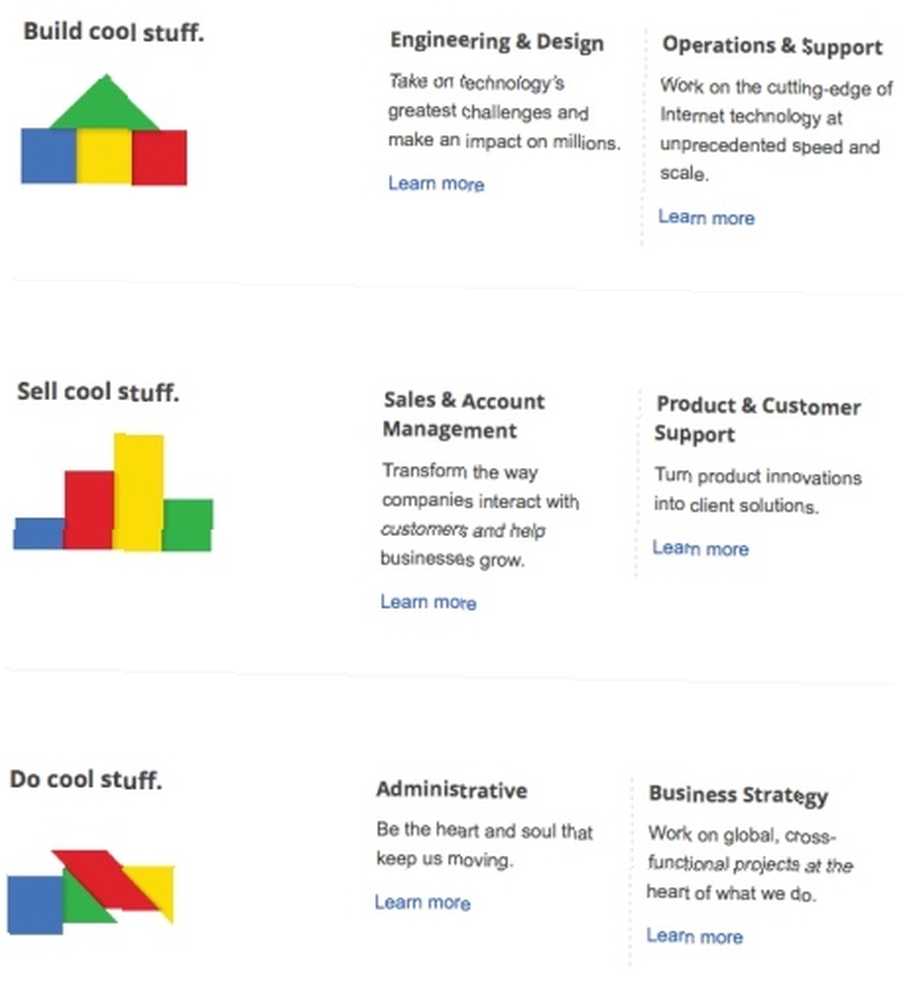Select the Engineering & Design heading
The width and height of the screenshot is (909, 1000).
pos(497,42)
